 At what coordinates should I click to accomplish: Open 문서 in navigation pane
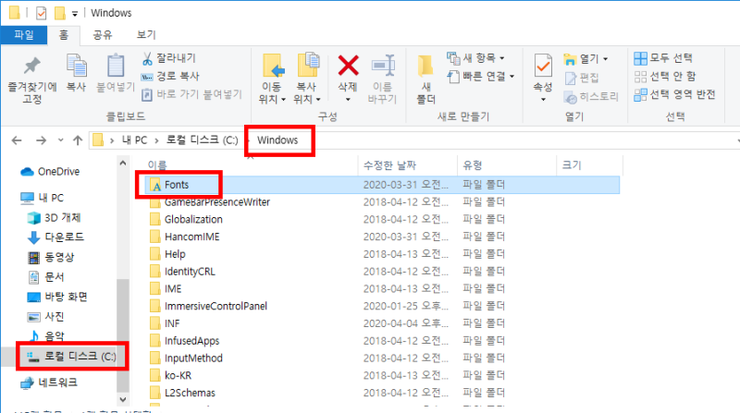(x=45, y=277)
